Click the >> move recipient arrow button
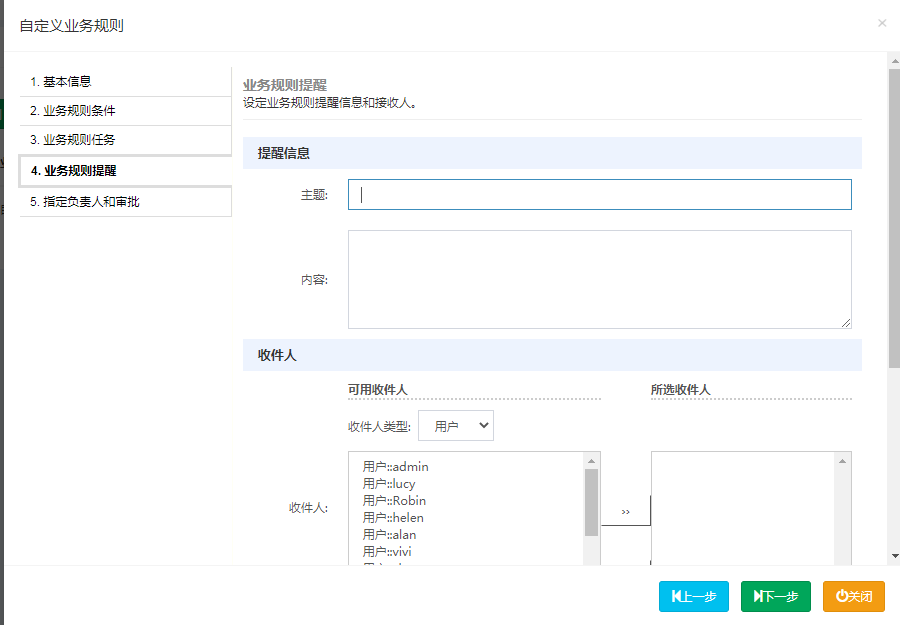 click(626, 511)
